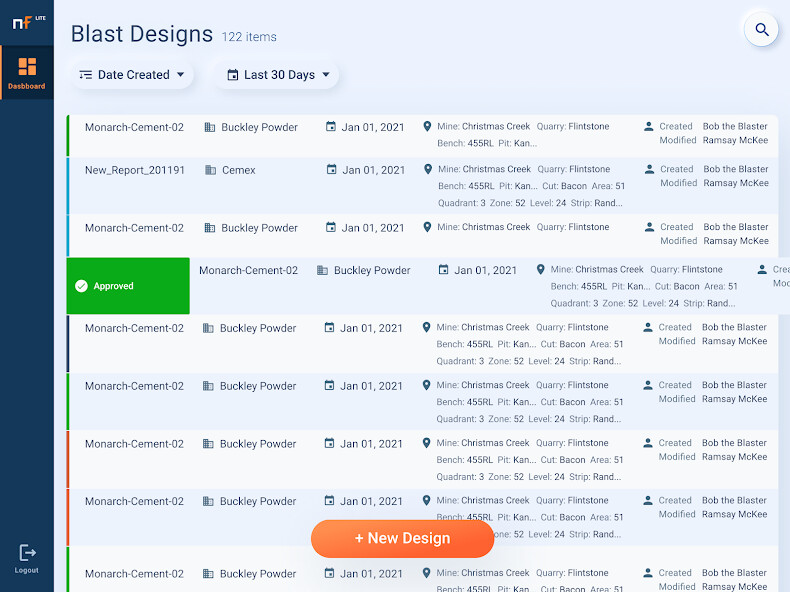
Task: Select Monarch-Cement-02 in the Approved row
Action: tap(248, 271)
